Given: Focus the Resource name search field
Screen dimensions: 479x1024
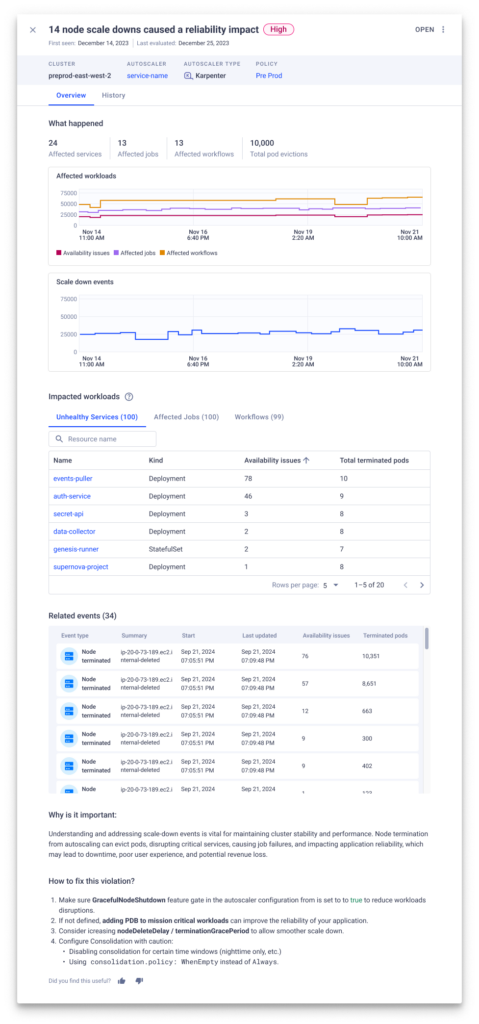Looking at the screenshot, I should click(103, 439).
